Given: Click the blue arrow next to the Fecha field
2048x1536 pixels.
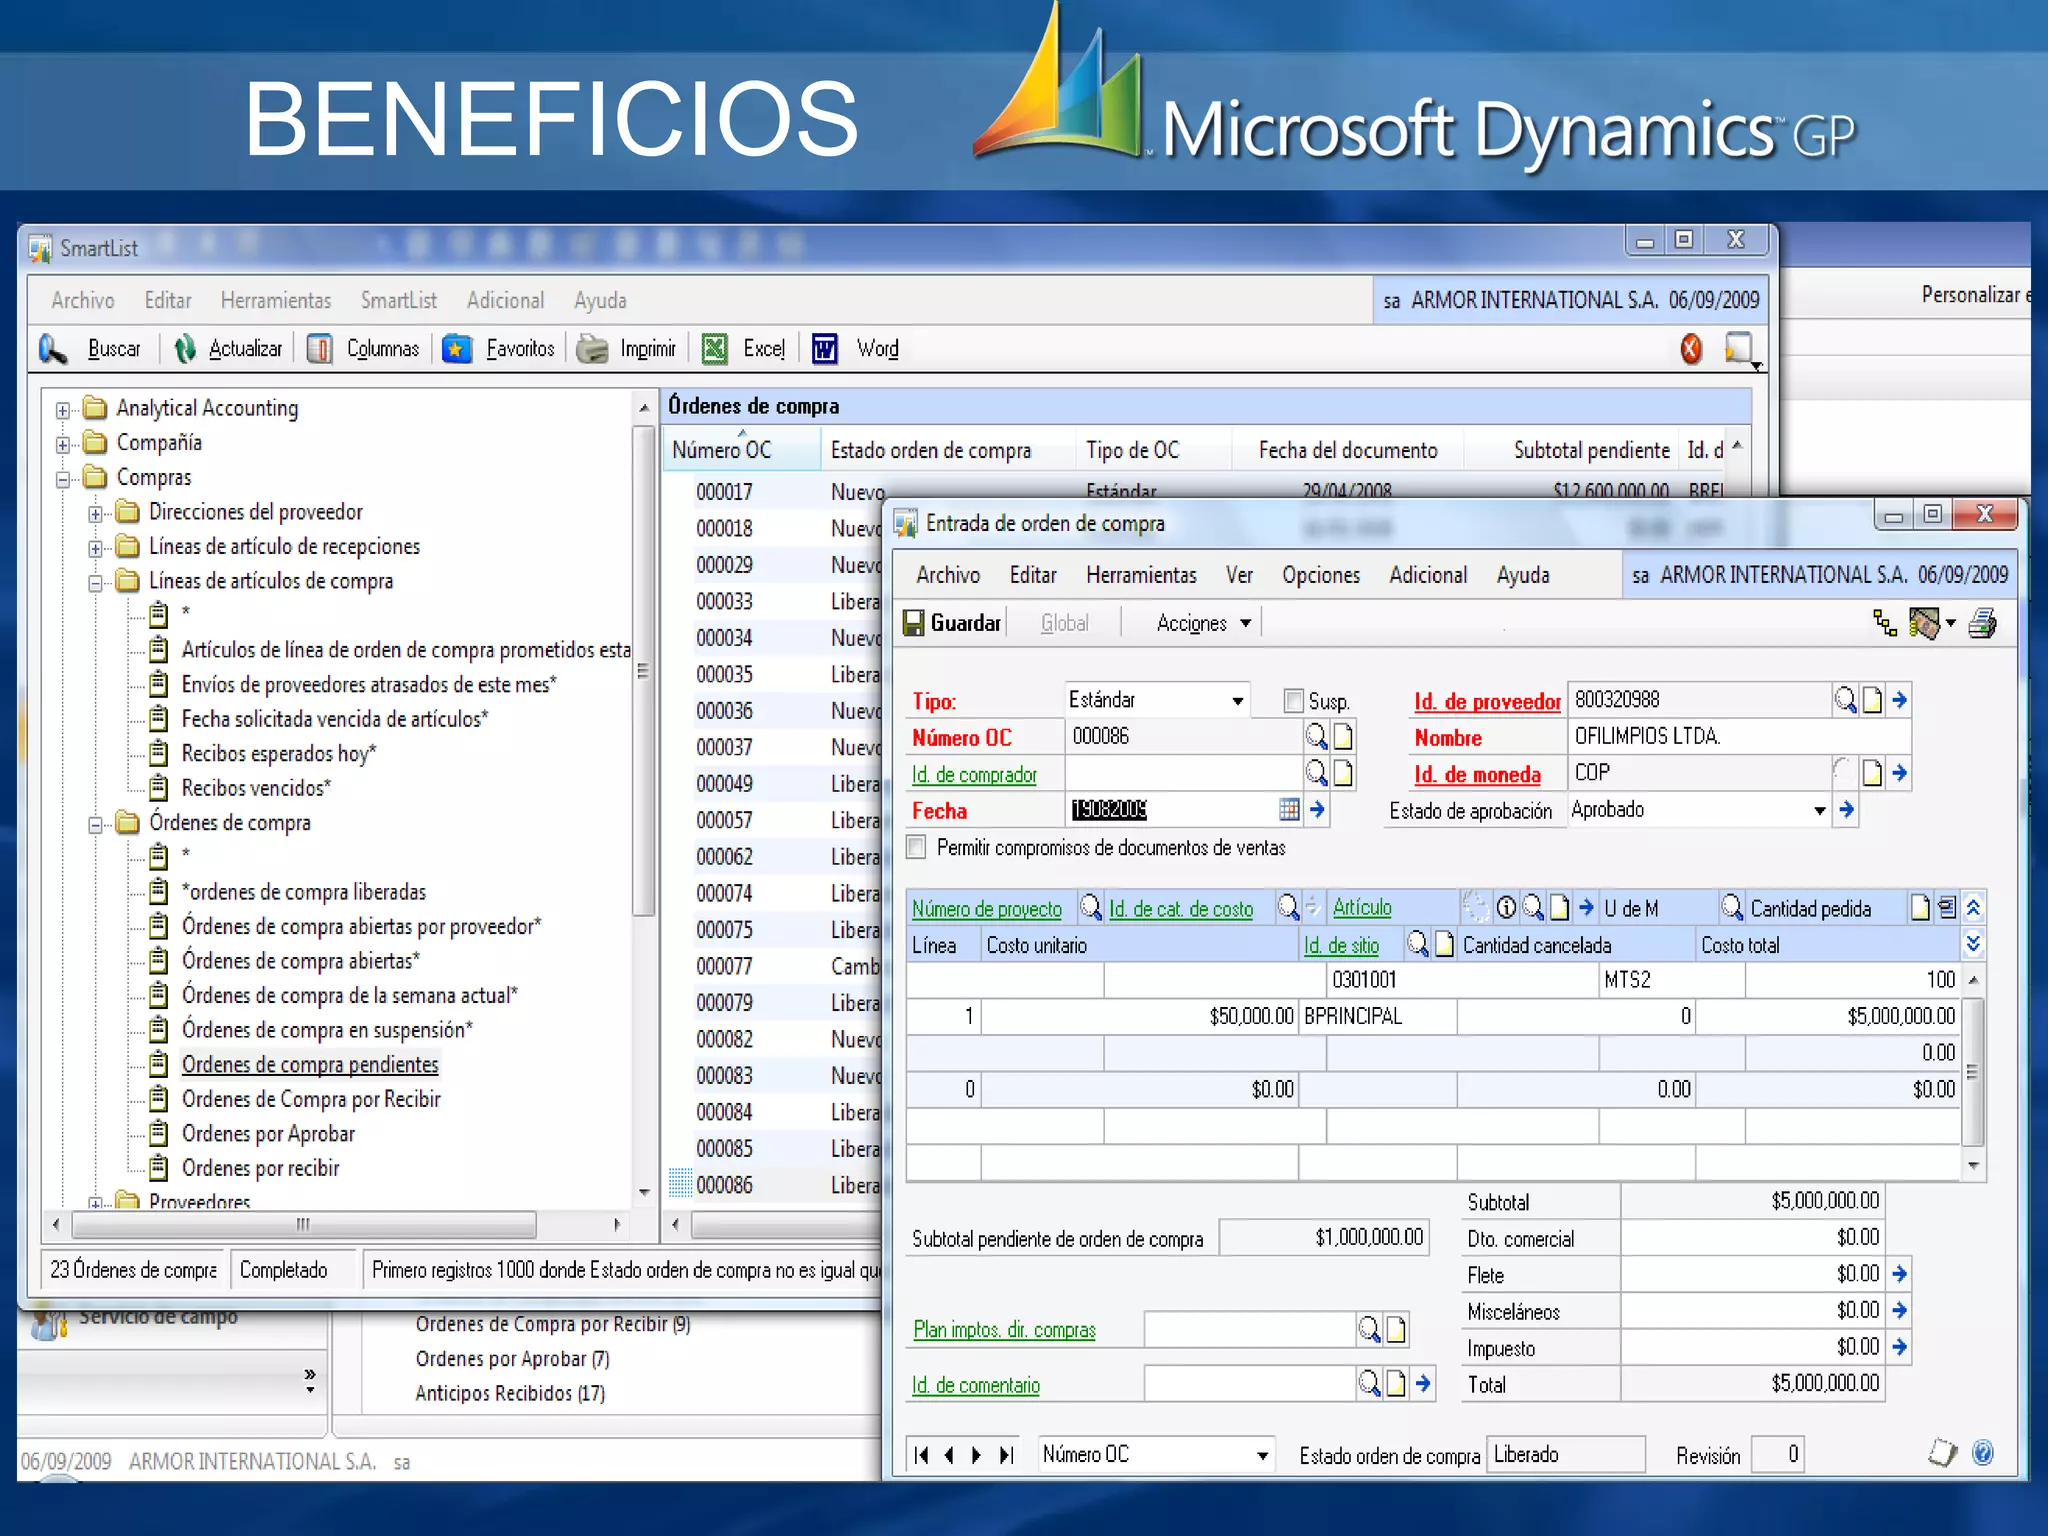Looking at the screenshot, I should tap(1318, 810).
